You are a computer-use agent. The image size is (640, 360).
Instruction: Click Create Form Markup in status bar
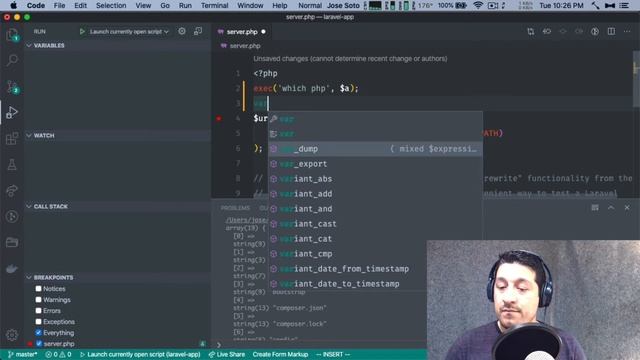[280, 354]
